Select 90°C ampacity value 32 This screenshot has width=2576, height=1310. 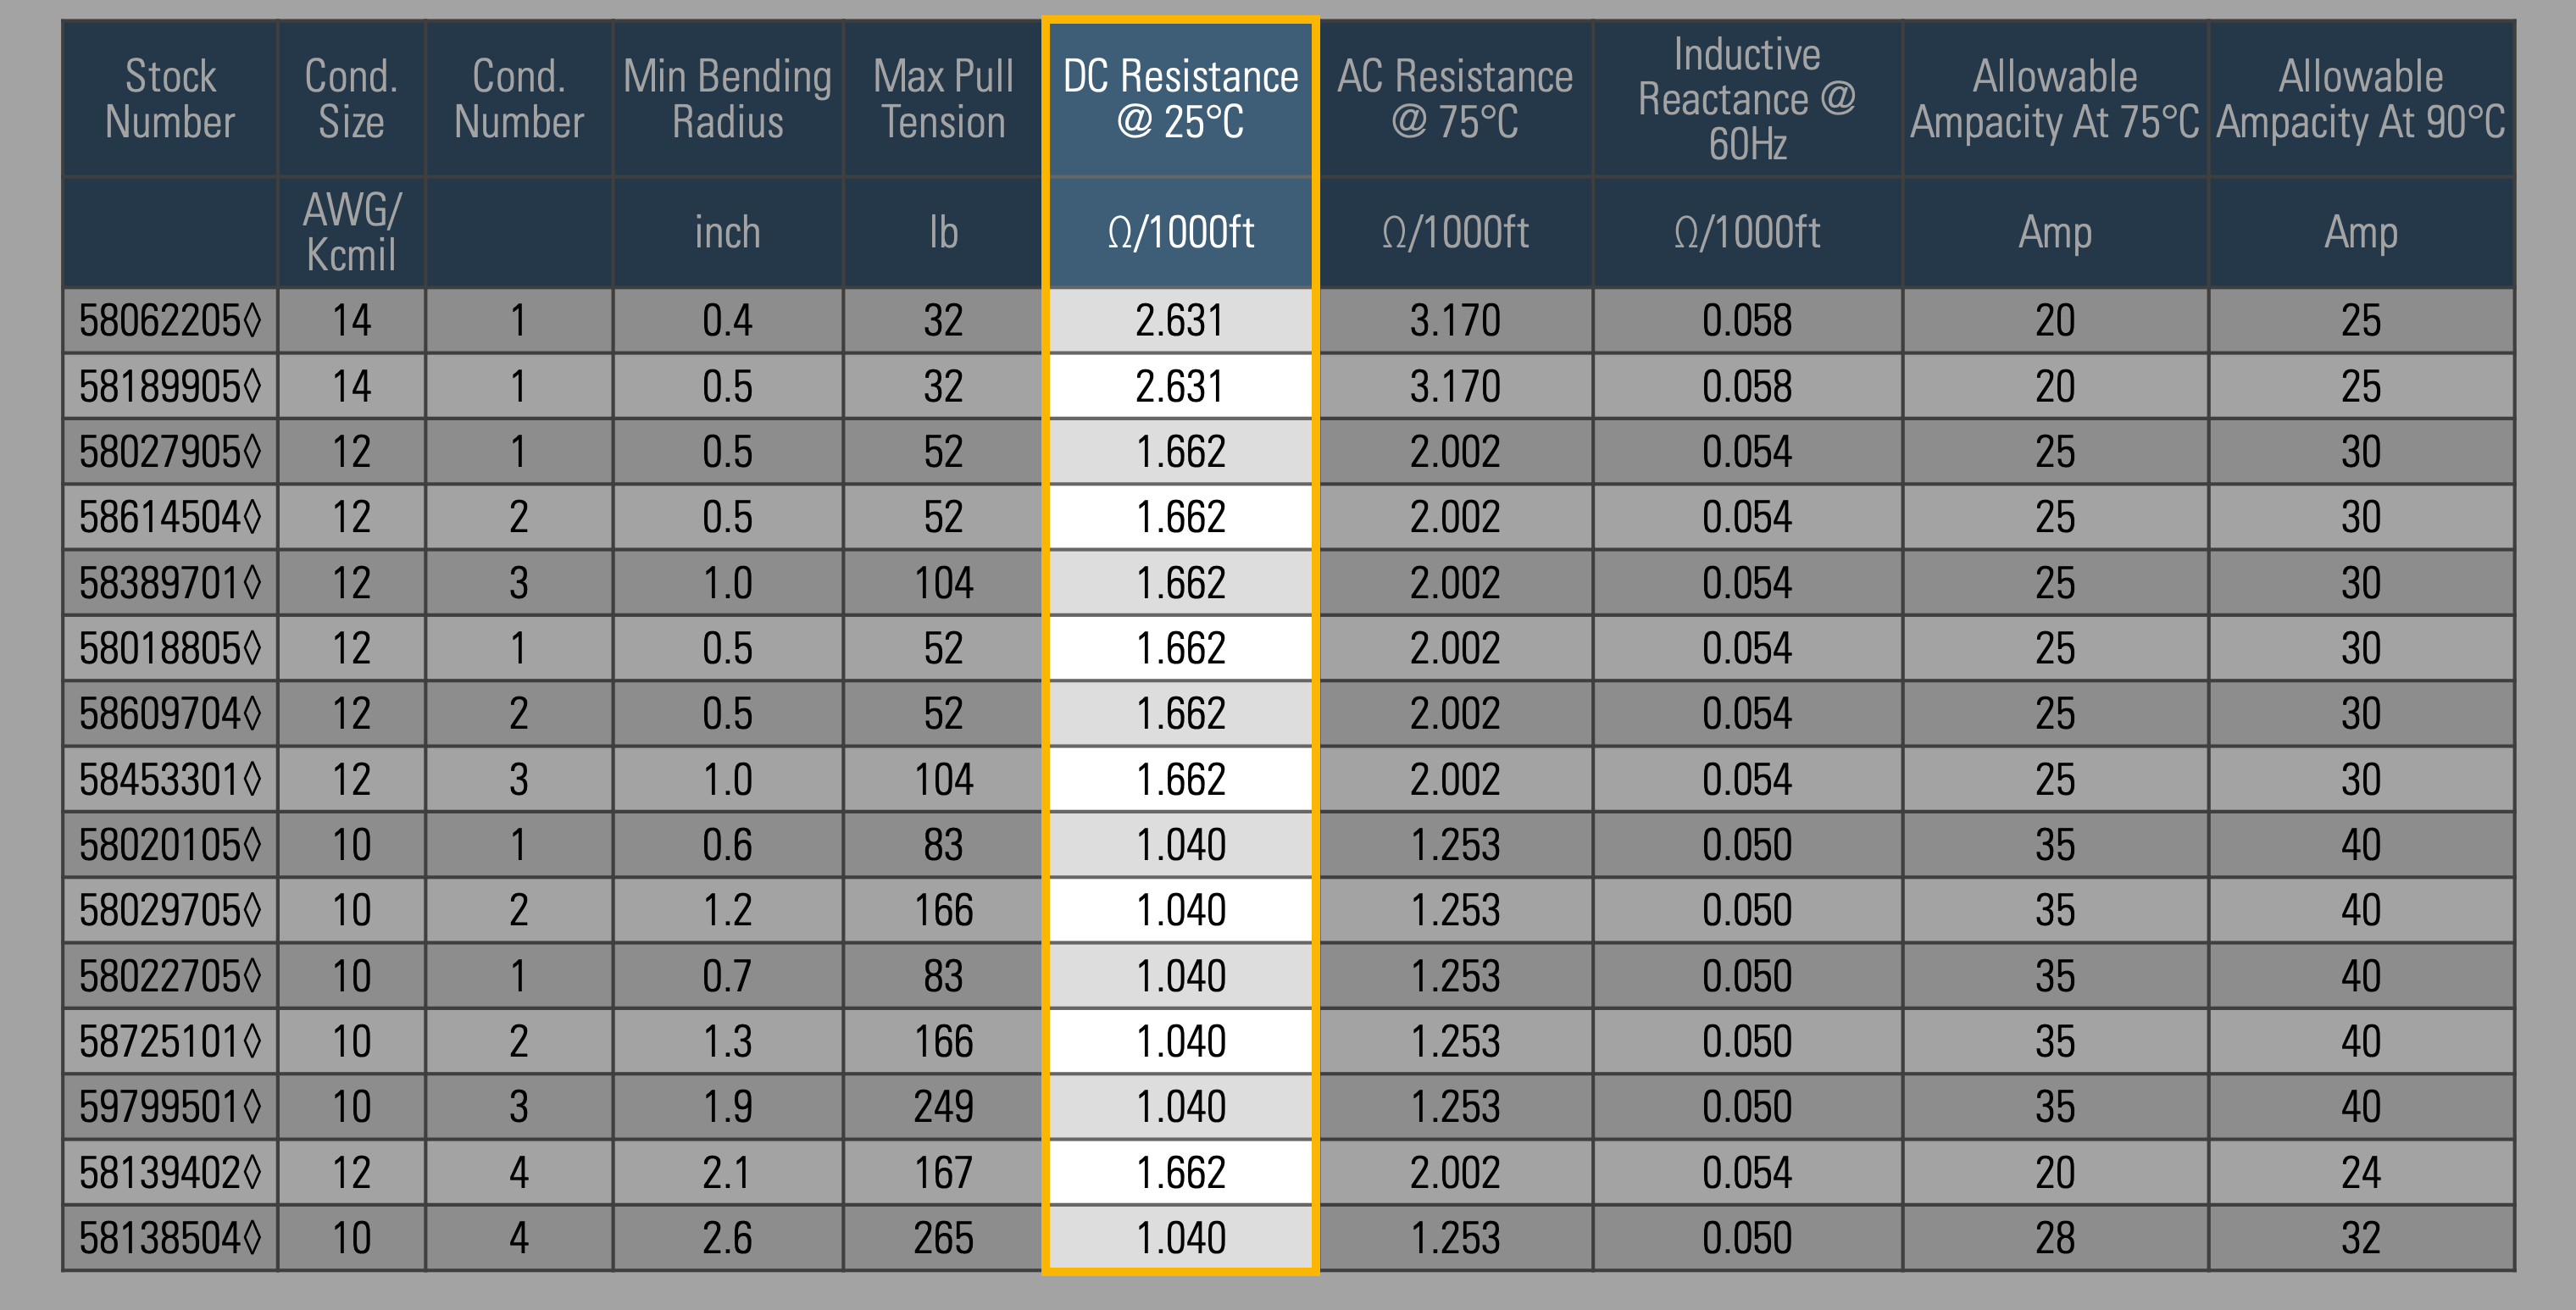click(2361, 1238)
